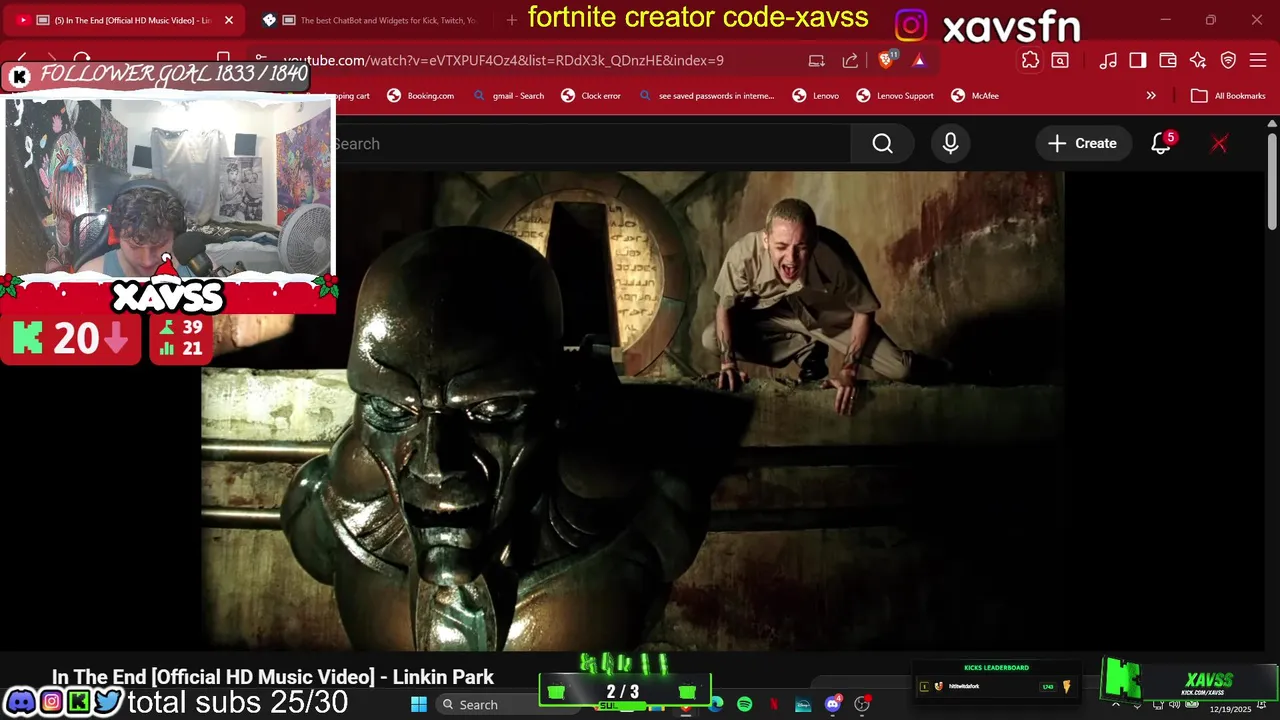1280x720 pixels.
Task: Open the Brave Wallet icon
Action: (1168, 60)
